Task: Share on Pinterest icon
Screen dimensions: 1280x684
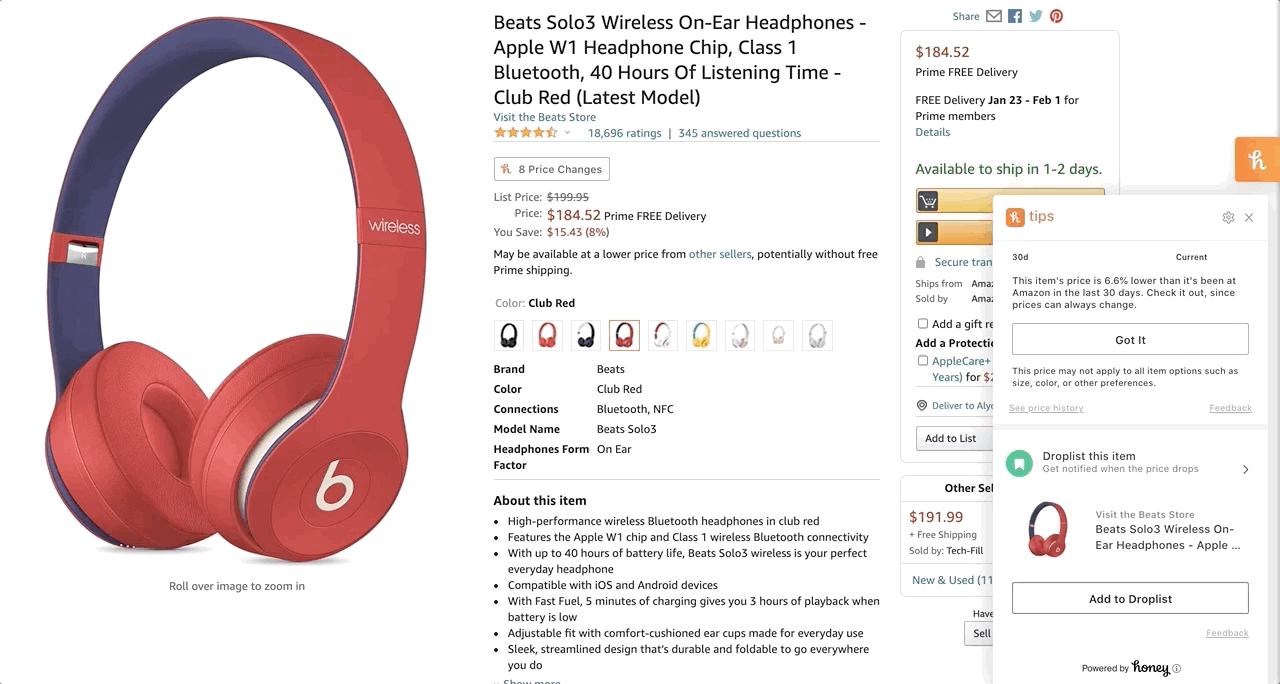Action: [1056, 16]
